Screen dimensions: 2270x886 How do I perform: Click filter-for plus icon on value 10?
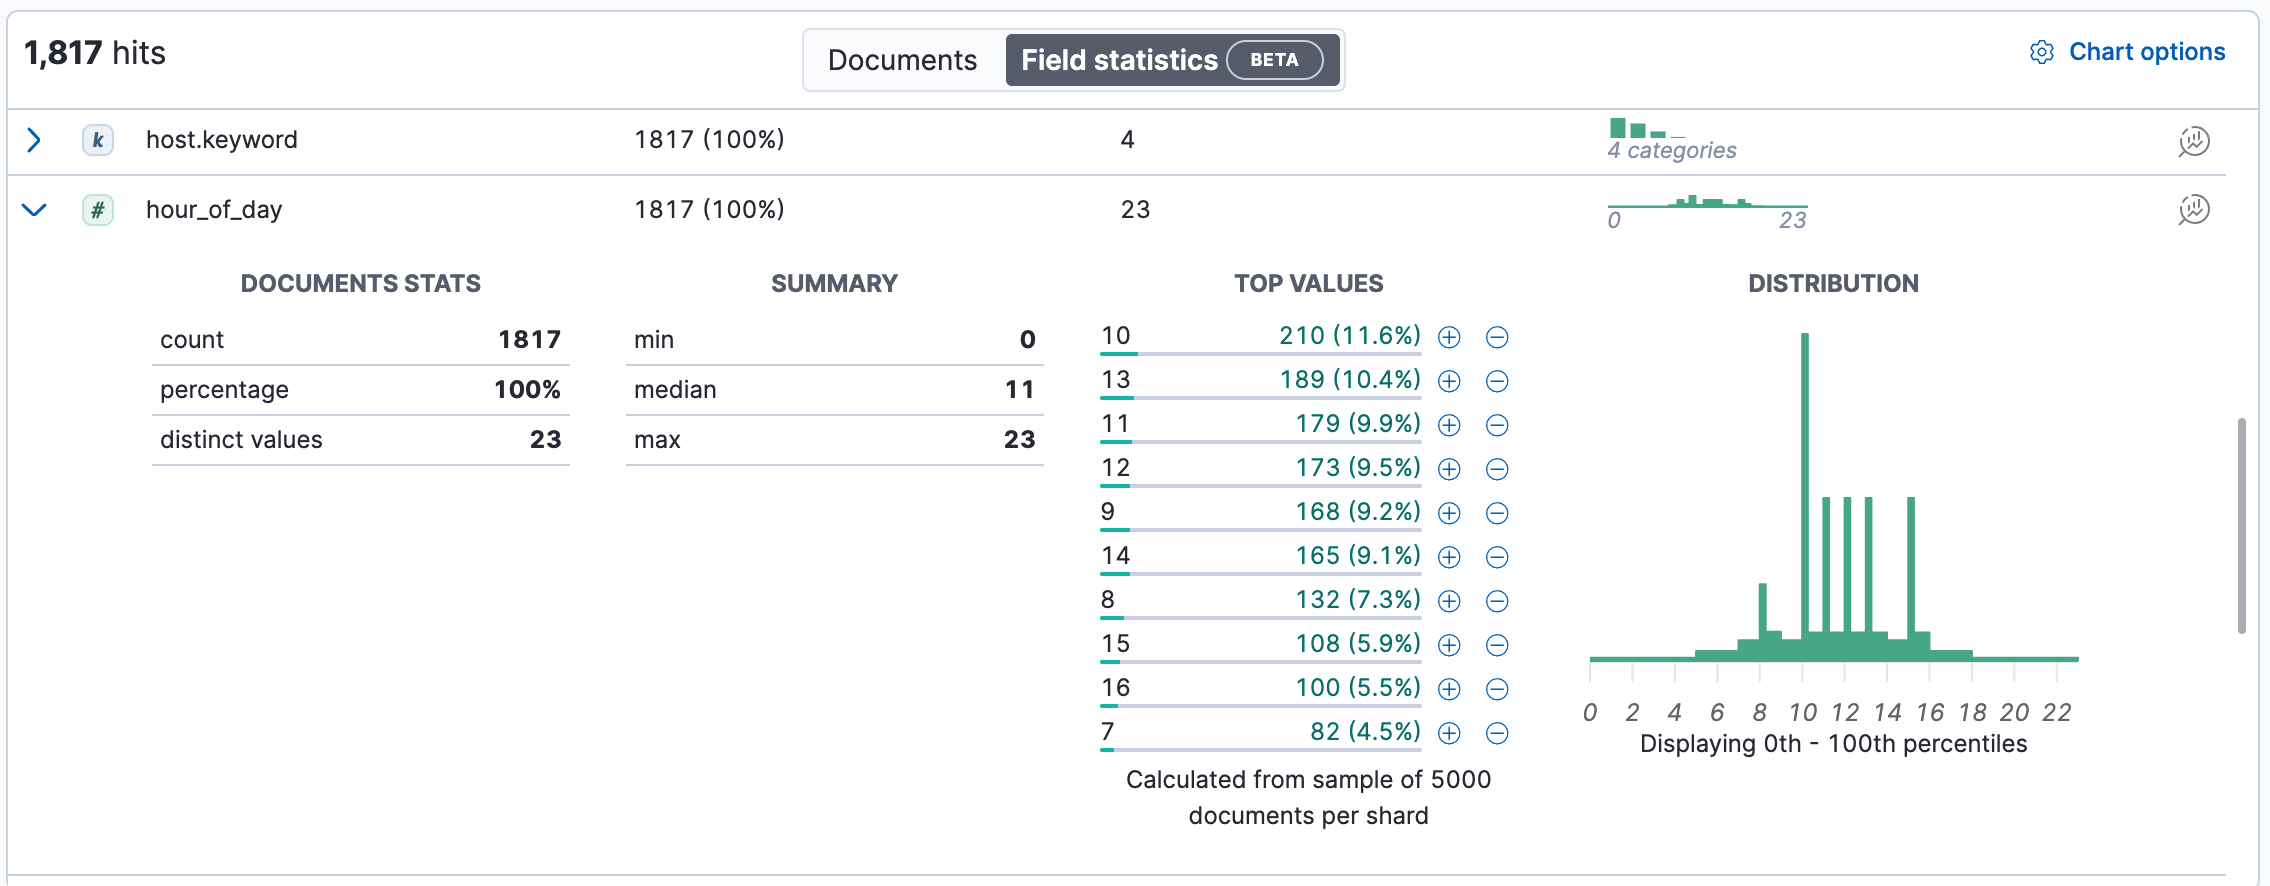coord(1449,337)
